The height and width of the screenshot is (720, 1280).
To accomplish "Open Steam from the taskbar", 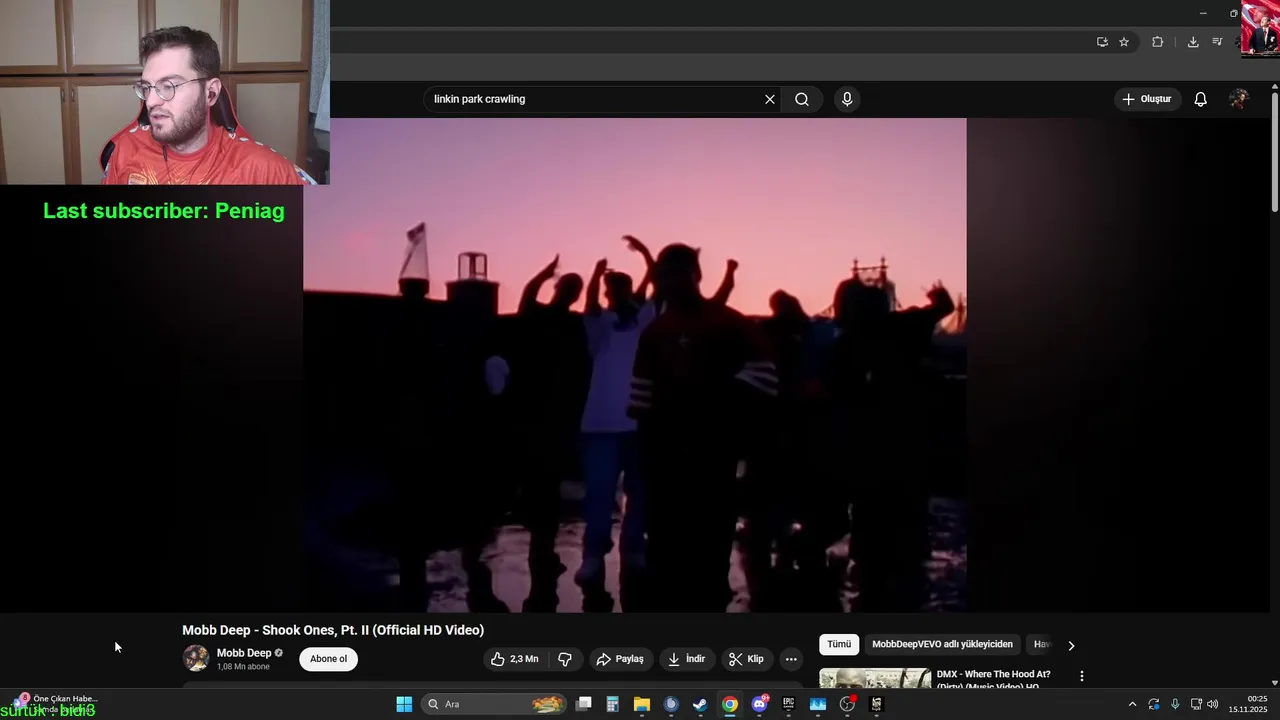I will click(x=700, y=704).
